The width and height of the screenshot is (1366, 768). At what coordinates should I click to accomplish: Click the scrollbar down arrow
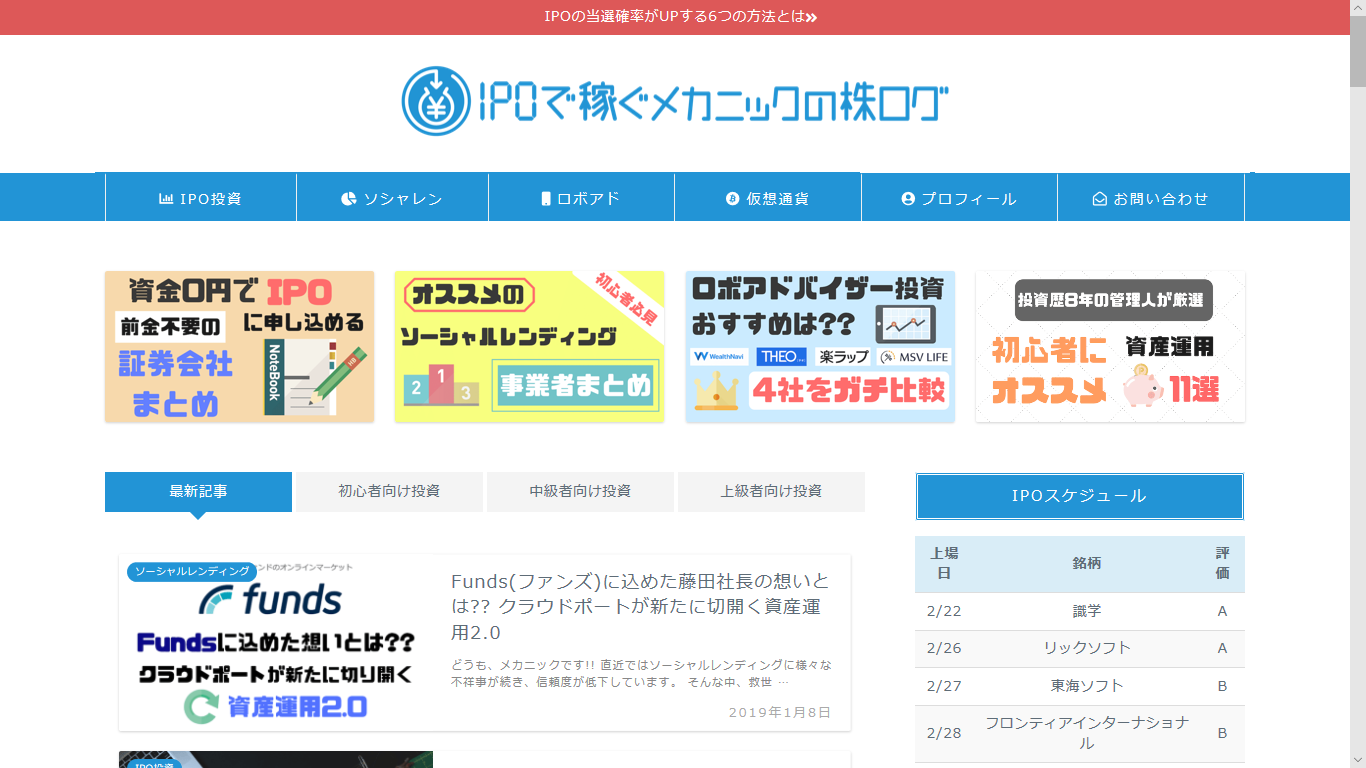1358,760
